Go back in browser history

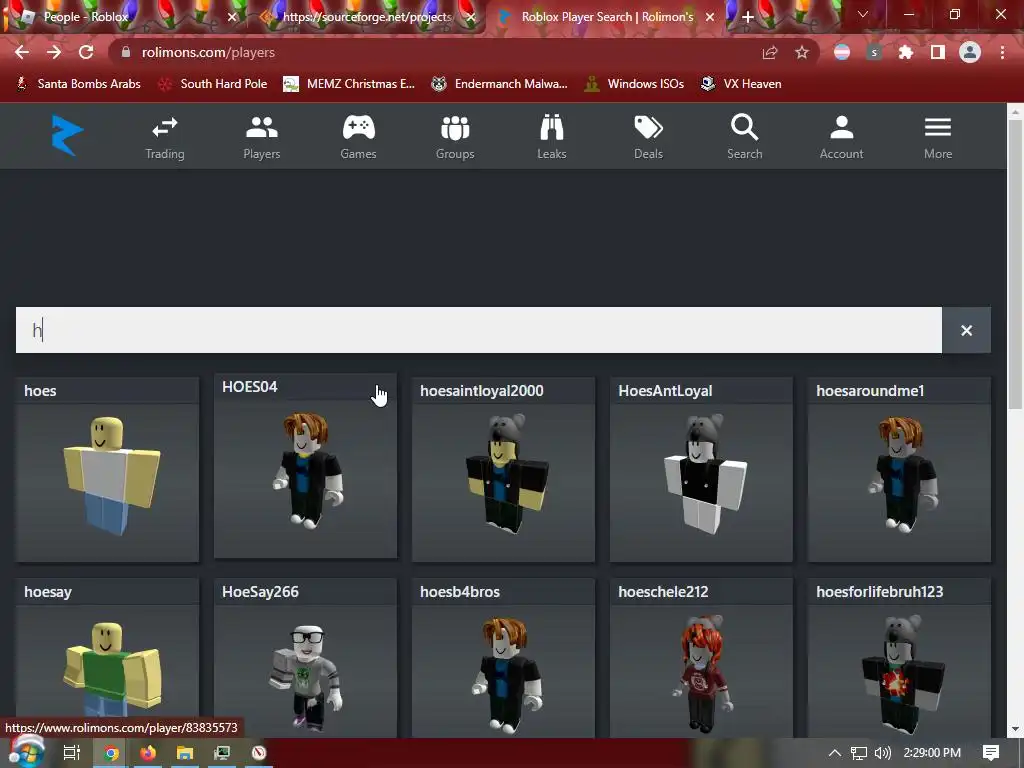coord(22,52)
